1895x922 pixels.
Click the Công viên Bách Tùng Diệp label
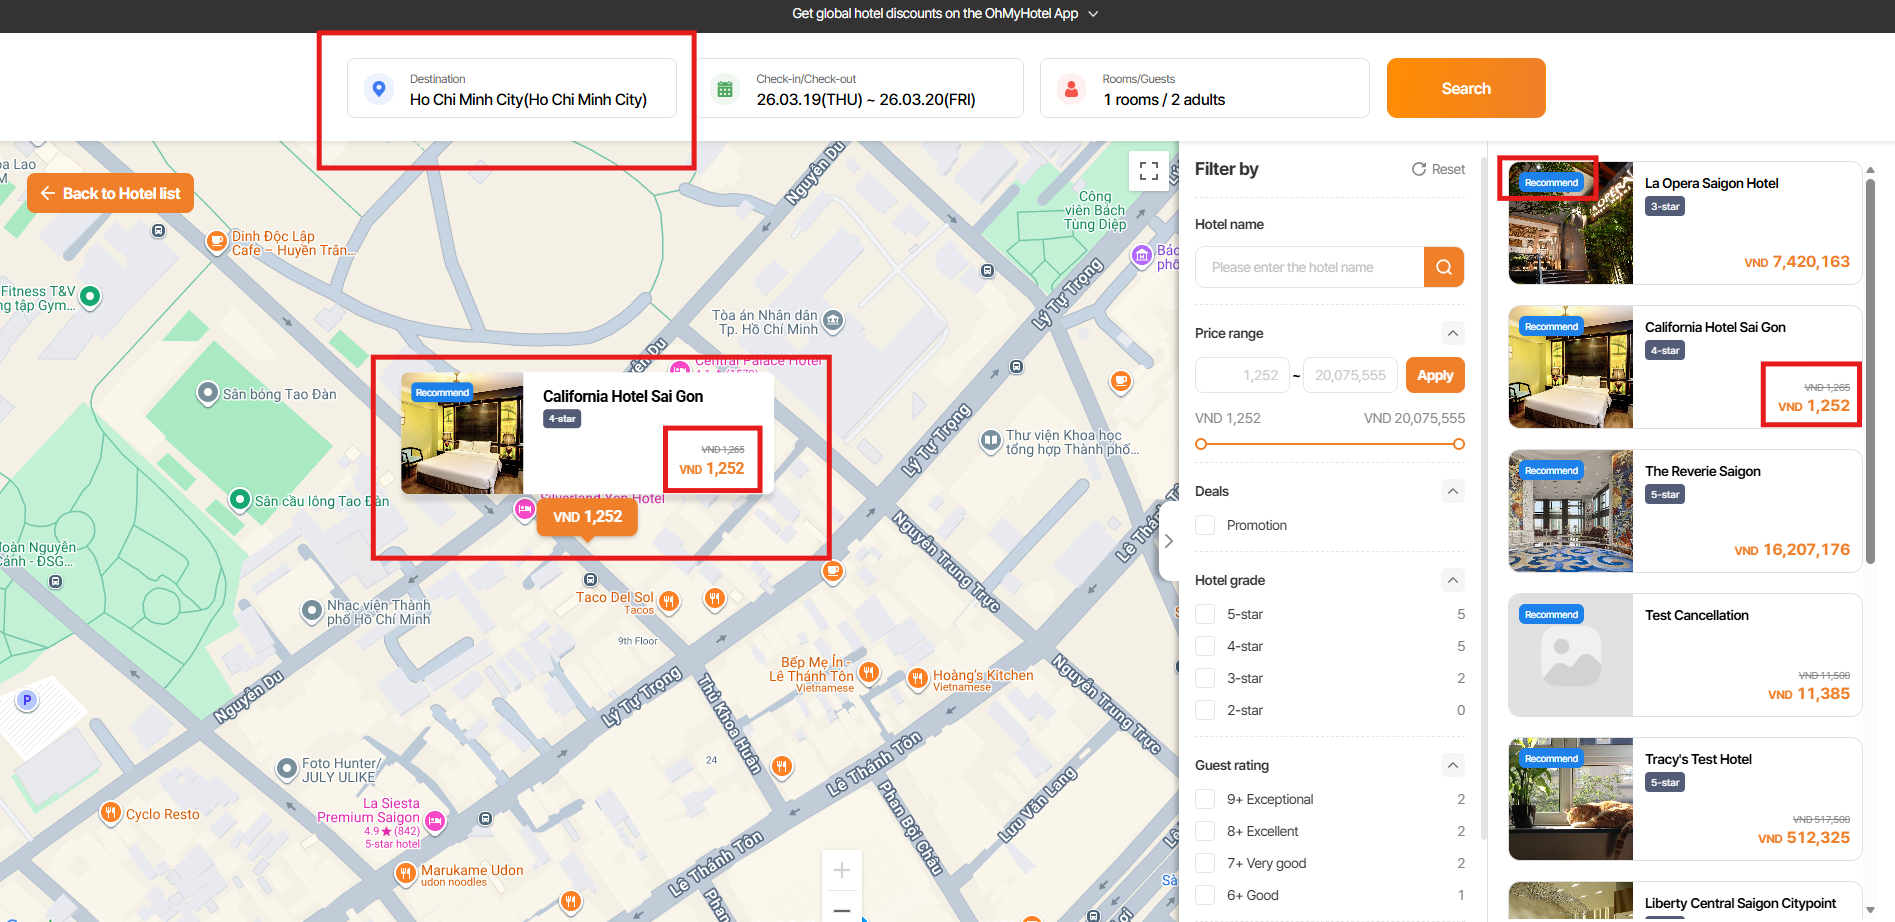tap(1095, 210)
